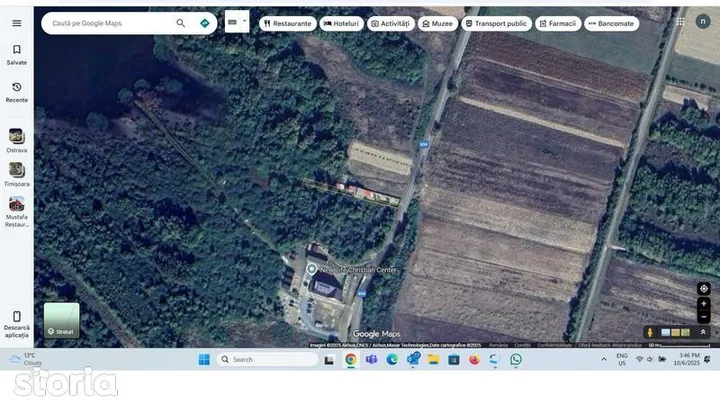Expand the imagery panel with the double chevron
720x405 pixels.
click(x=703, y=332)
